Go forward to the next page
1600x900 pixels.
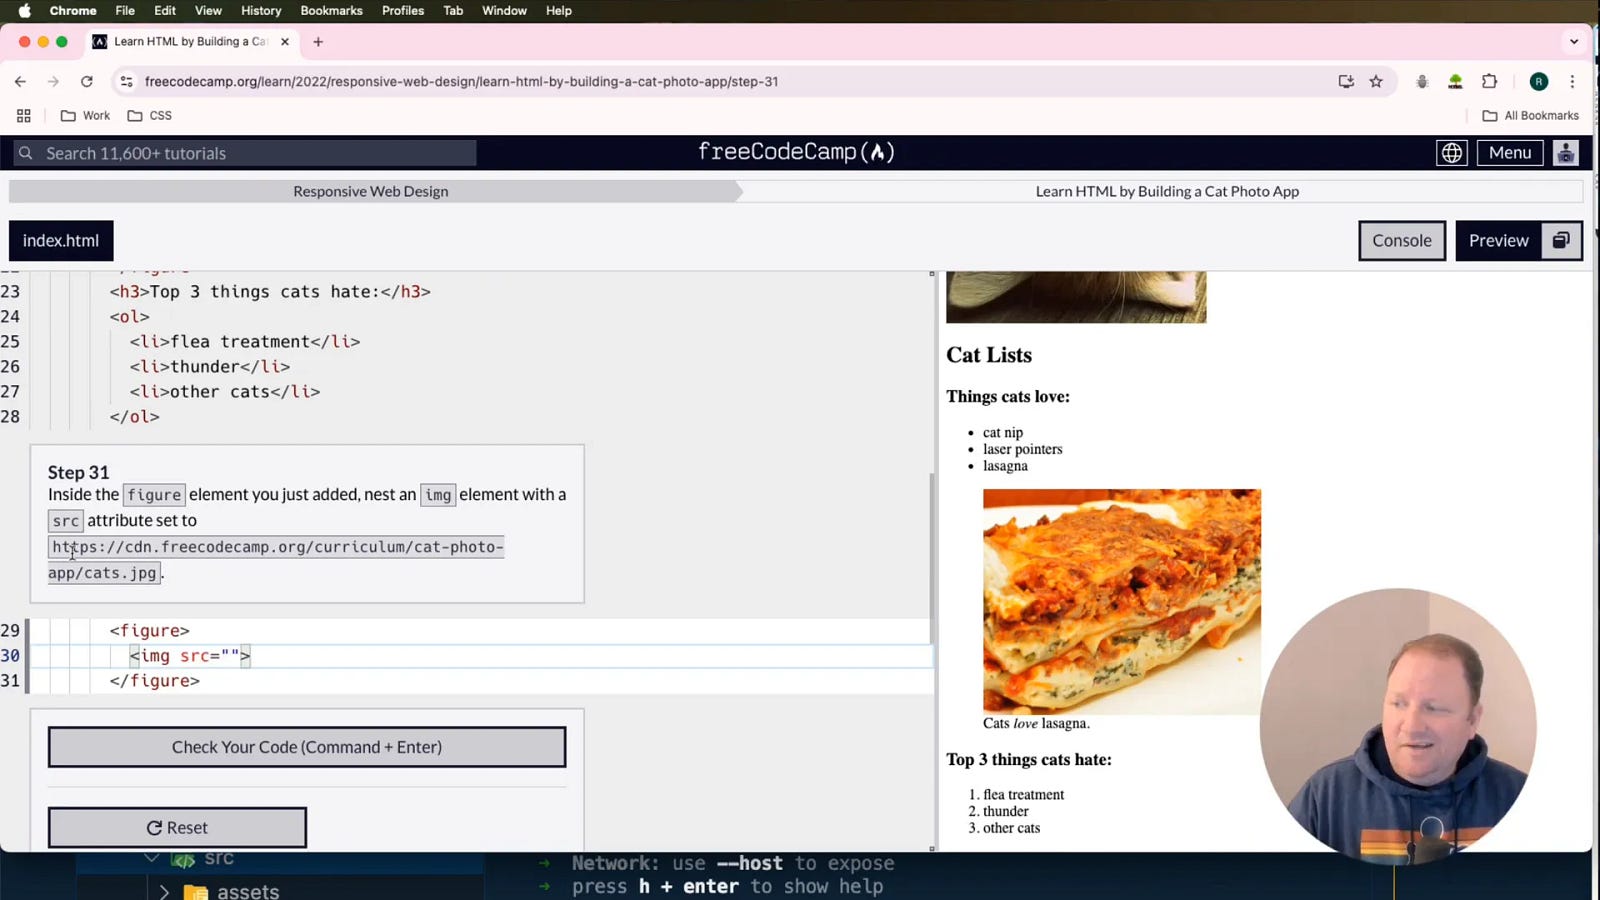[x=53, y=82]
